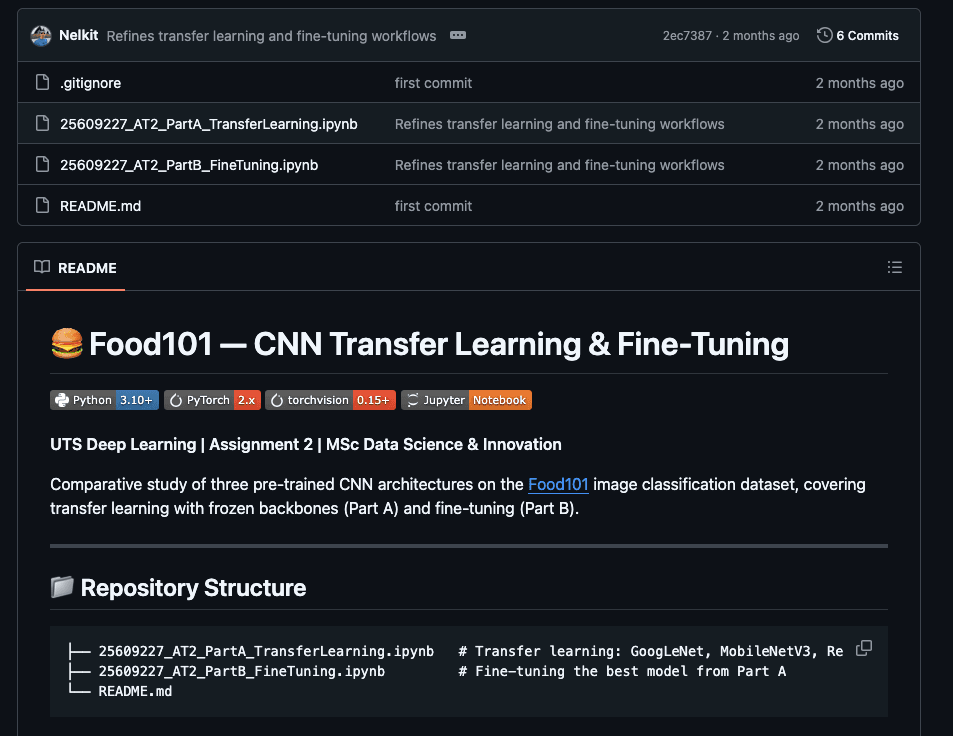Open latest commit message Refines transfer learning
Viewport: 953px width, 736px height.
(x=271, y=36)
